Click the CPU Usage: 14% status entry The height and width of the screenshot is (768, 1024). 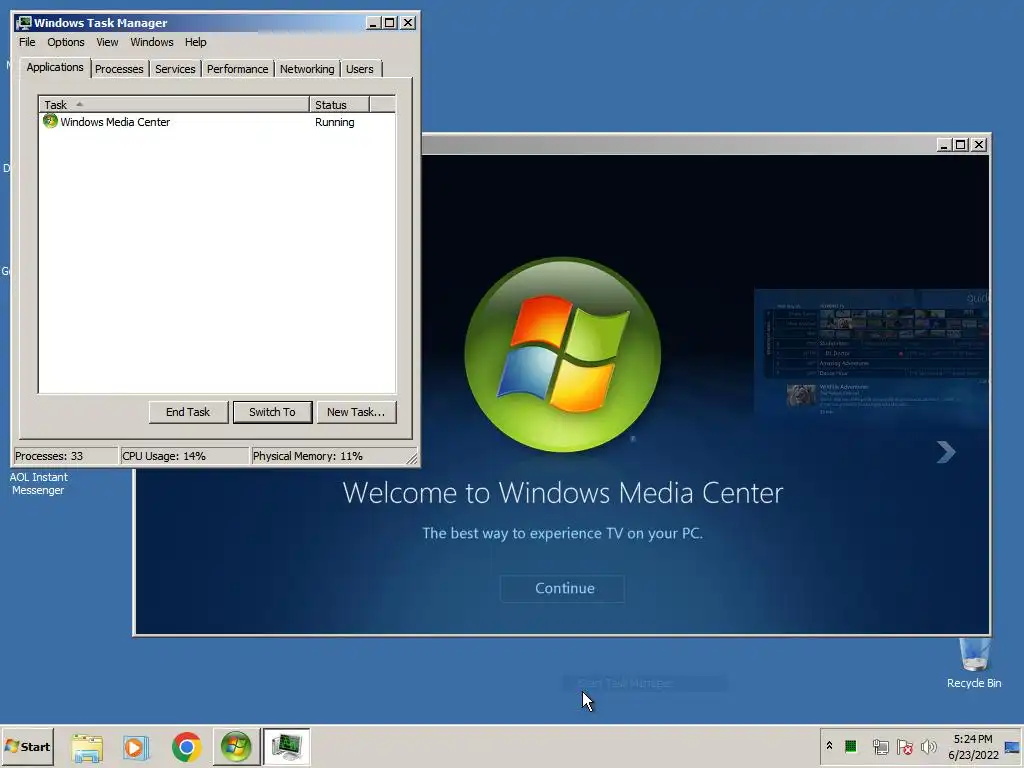184,456
